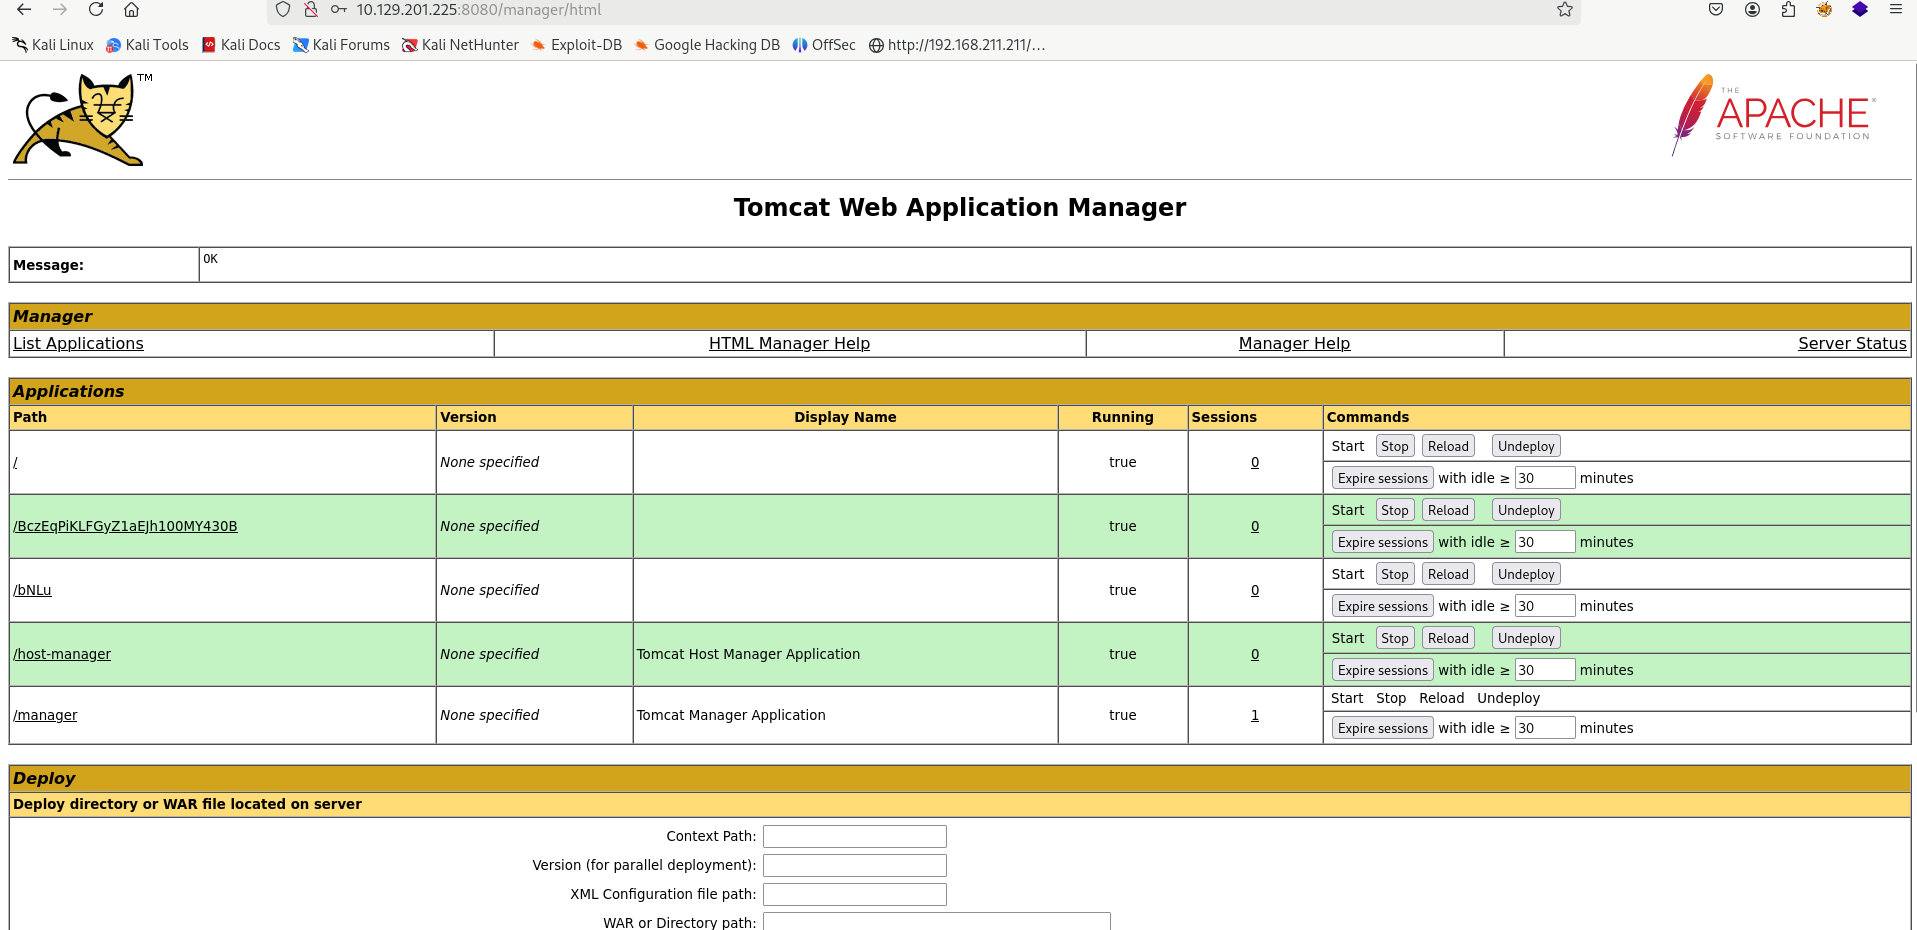Click Reload for the root / application
Viewport: 1917px width, 930px height.
(x=1448, y=446)
